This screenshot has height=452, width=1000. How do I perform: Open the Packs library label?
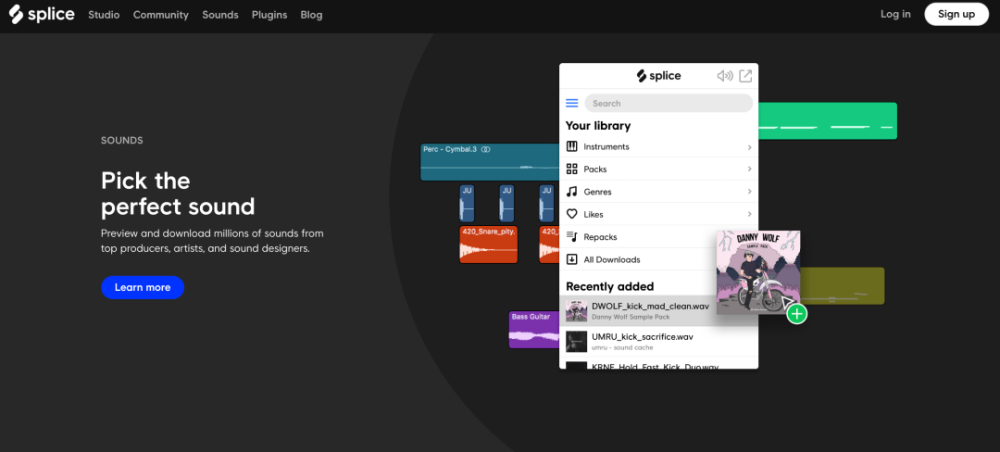coord(595,169)
